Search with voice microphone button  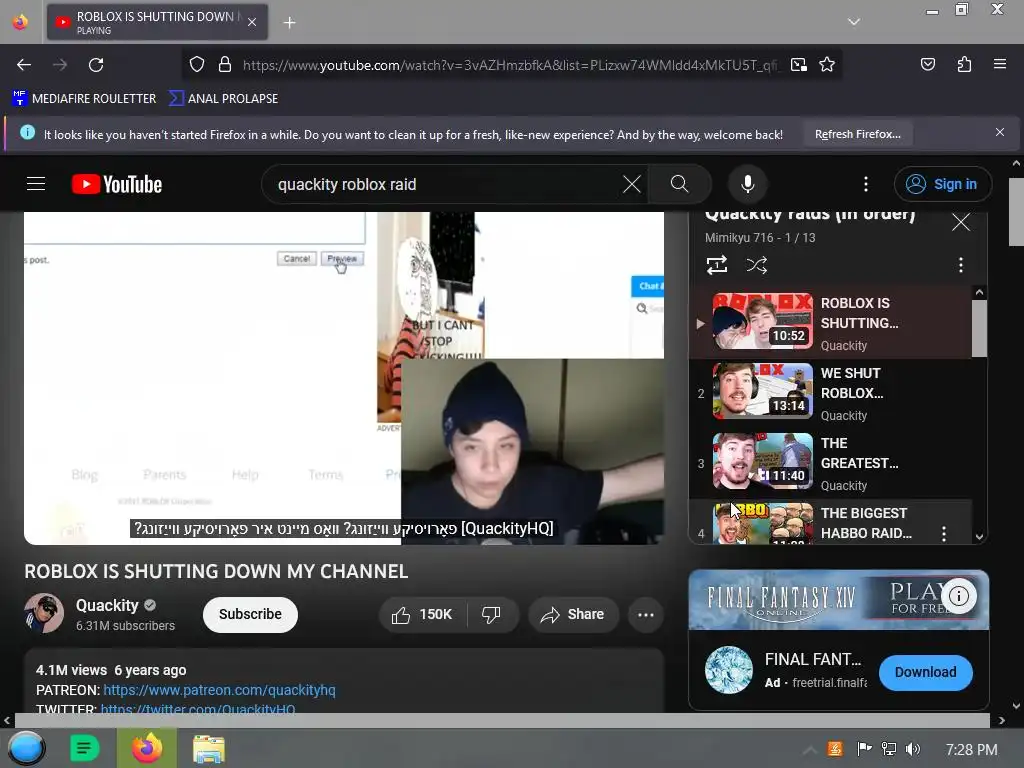tap(748, 184)
